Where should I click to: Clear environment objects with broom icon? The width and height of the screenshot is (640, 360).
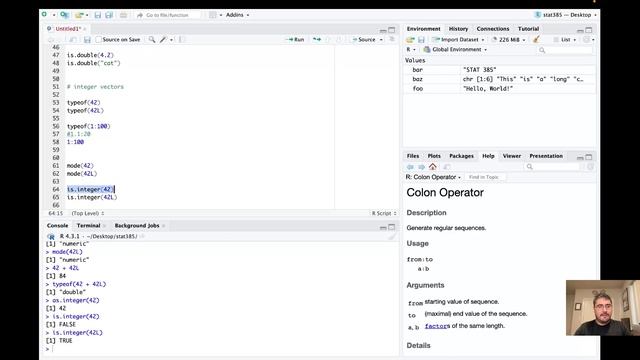point(536,40)
